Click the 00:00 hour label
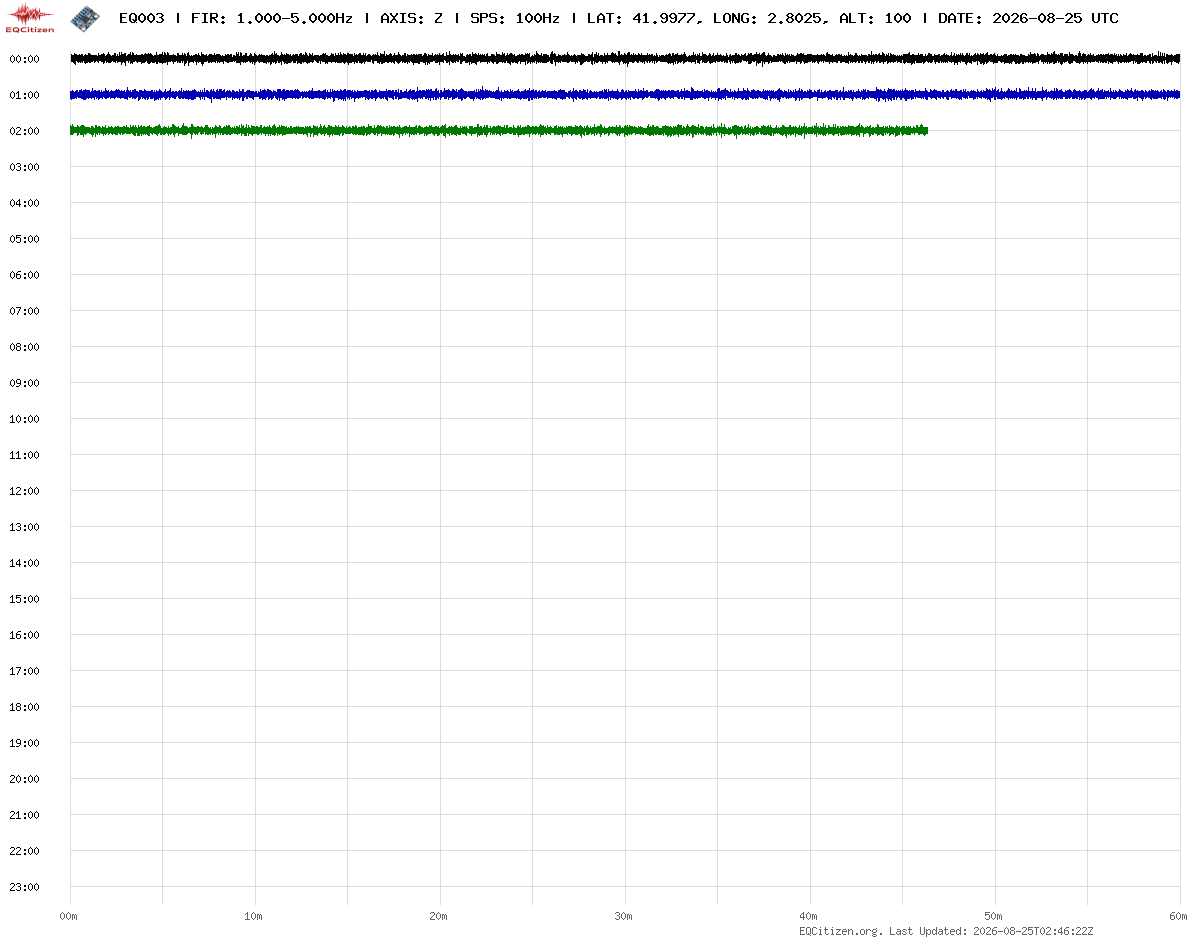The height and width of the screenshot is (940, 1200). pyautogui.click(x=24, y=59)
